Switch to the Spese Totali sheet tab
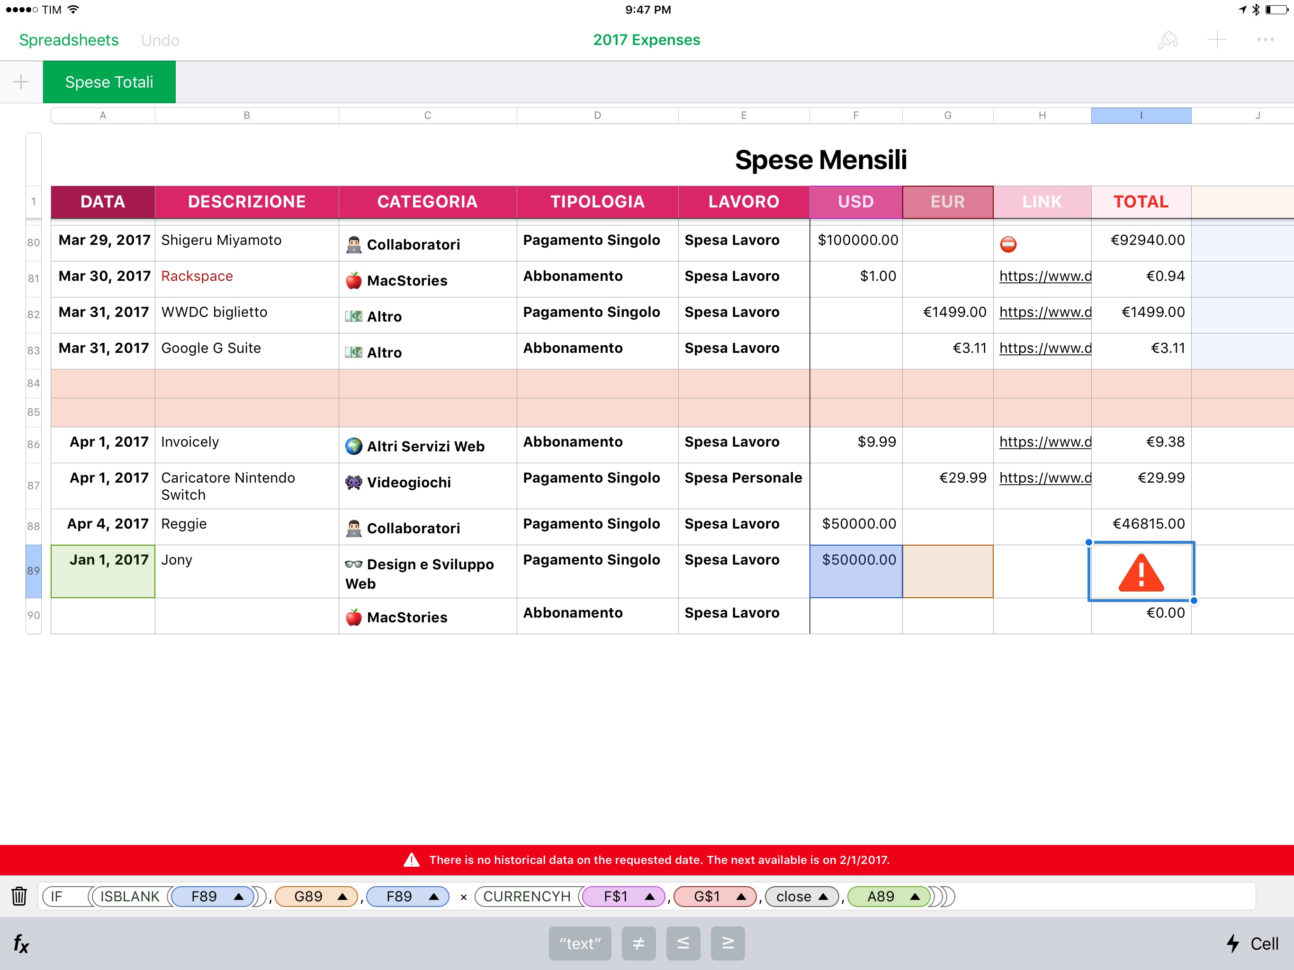This screenshot has height=970, width=1294. pos(109,81)
